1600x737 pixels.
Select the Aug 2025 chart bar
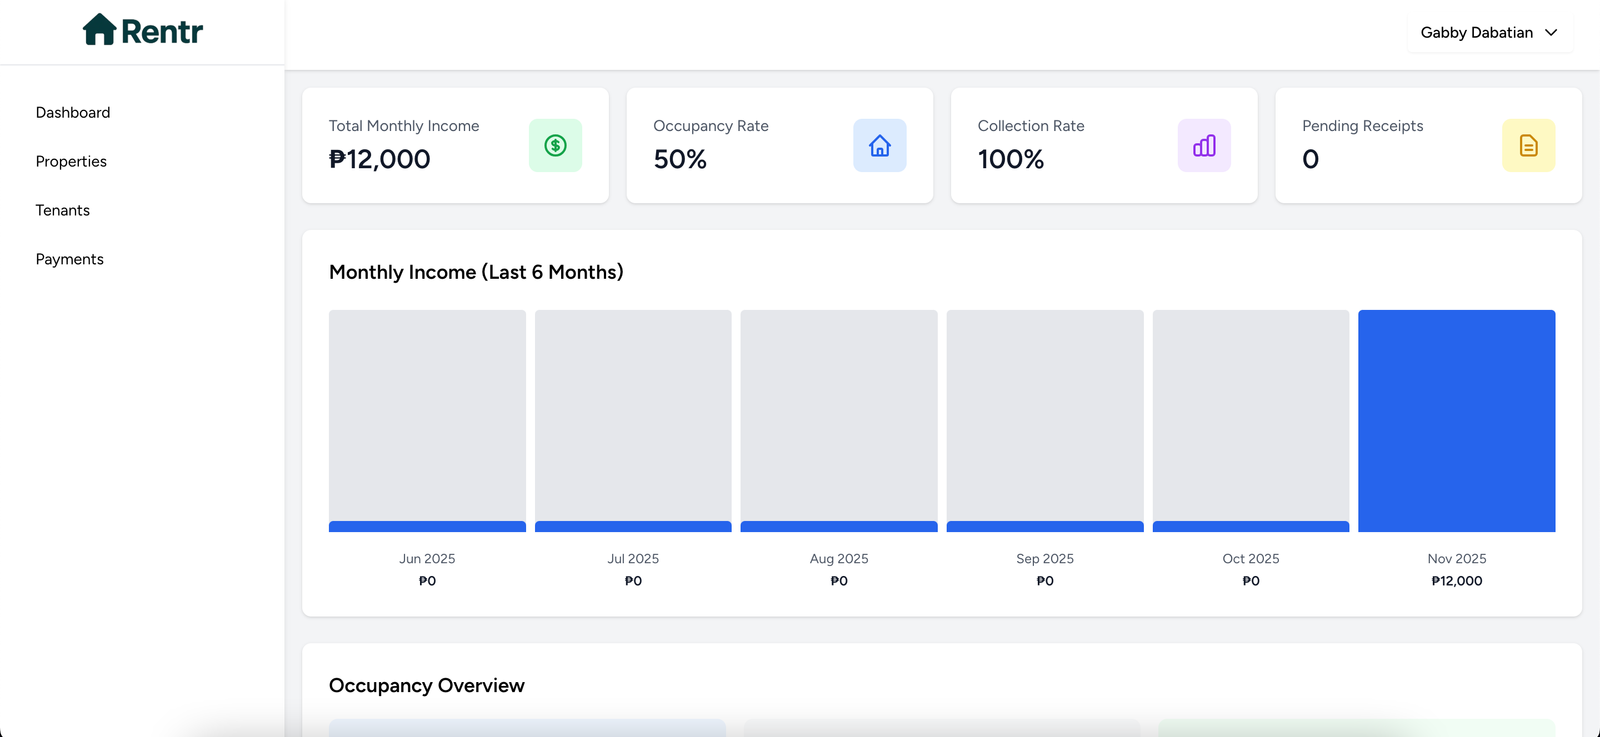pos(839,421)
